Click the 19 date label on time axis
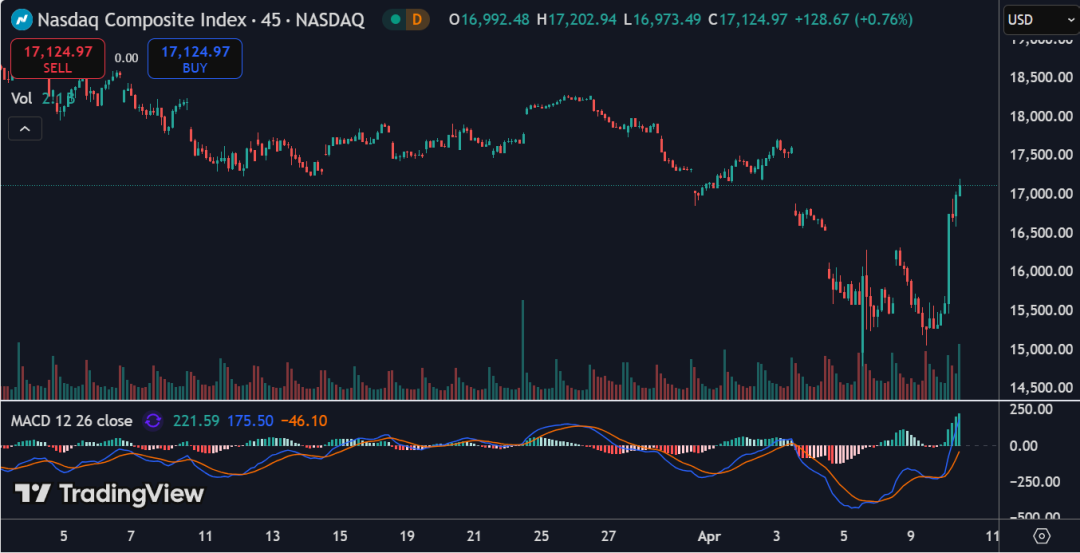1080x553 pixels. (x=406, y=535)
